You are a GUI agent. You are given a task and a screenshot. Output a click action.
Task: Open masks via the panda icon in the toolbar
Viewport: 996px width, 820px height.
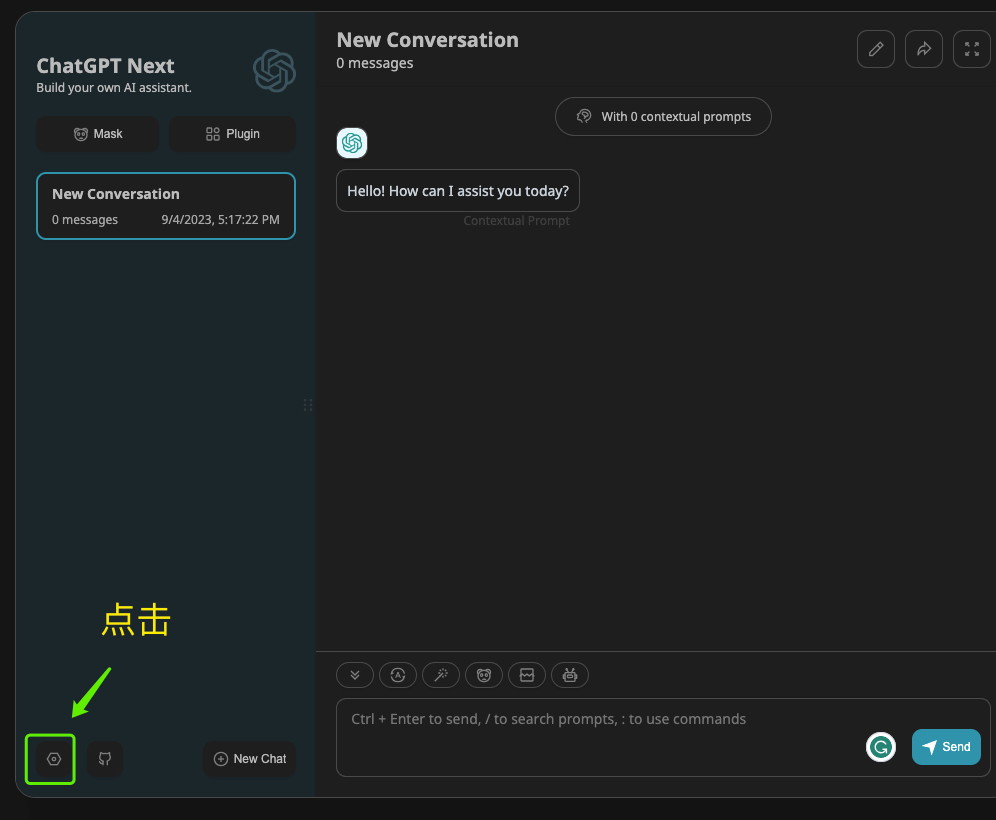pyautogui.click(x=484, y=675)
